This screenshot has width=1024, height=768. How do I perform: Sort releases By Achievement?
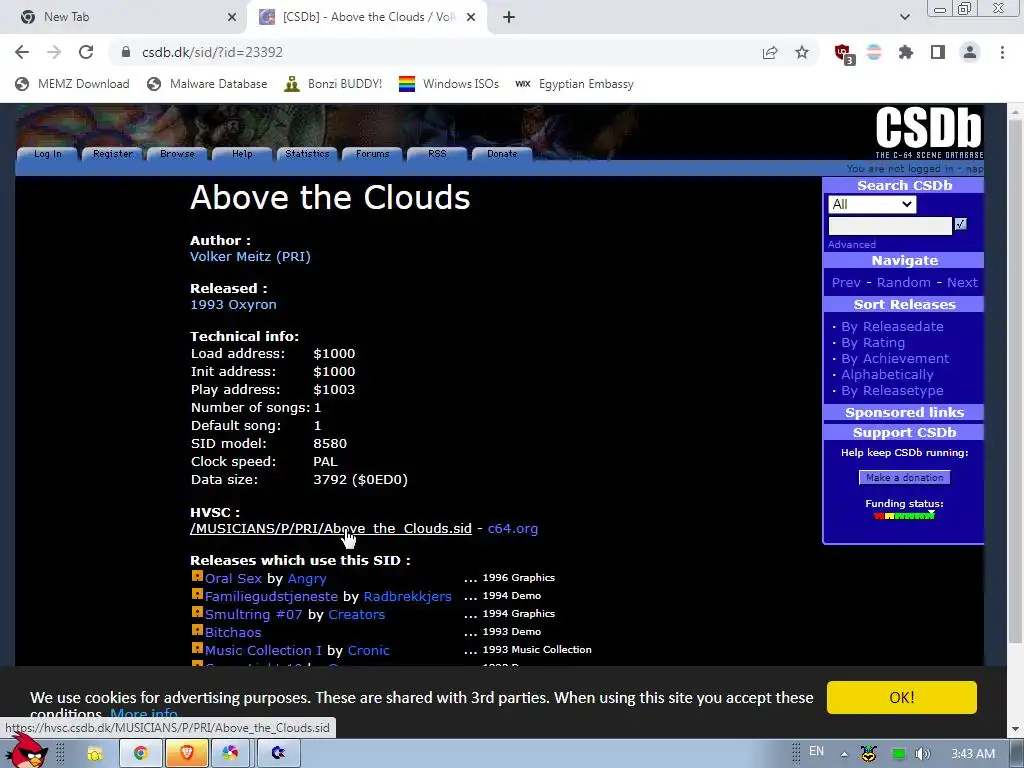895,359
